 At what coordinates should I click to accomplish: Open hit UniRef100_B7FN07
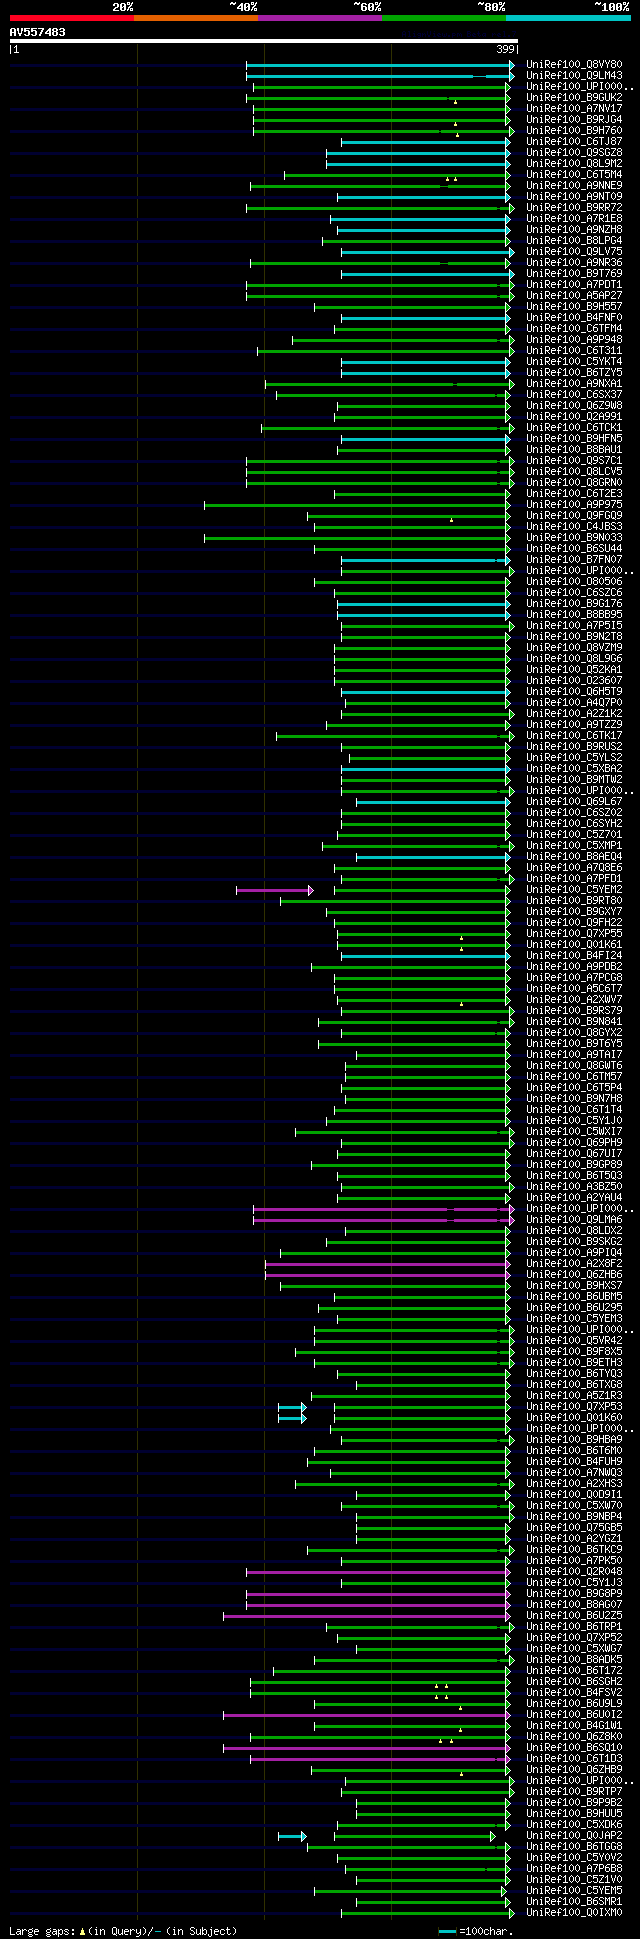(574, 560)
